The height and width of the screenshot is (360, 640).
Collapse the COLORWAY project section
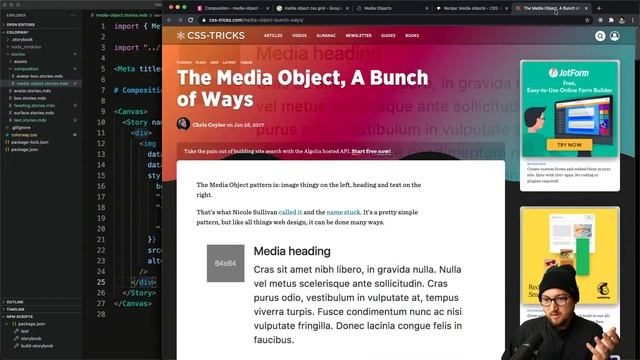tap(41, 32)
